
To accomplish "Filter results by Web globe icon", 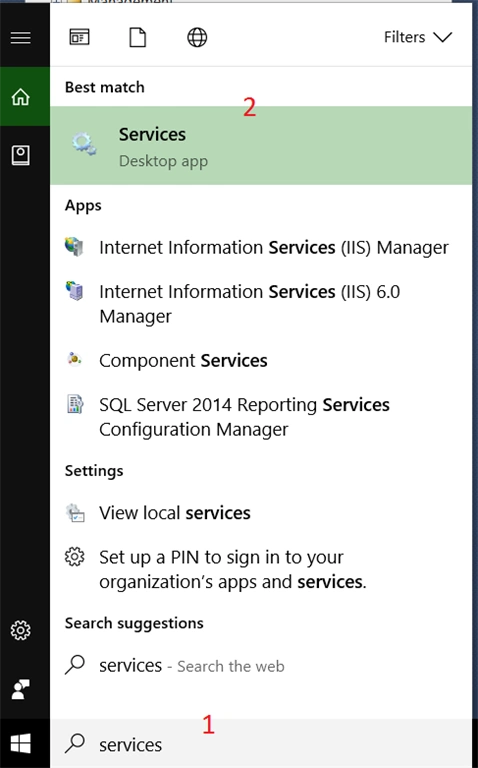I will (197, 37).
